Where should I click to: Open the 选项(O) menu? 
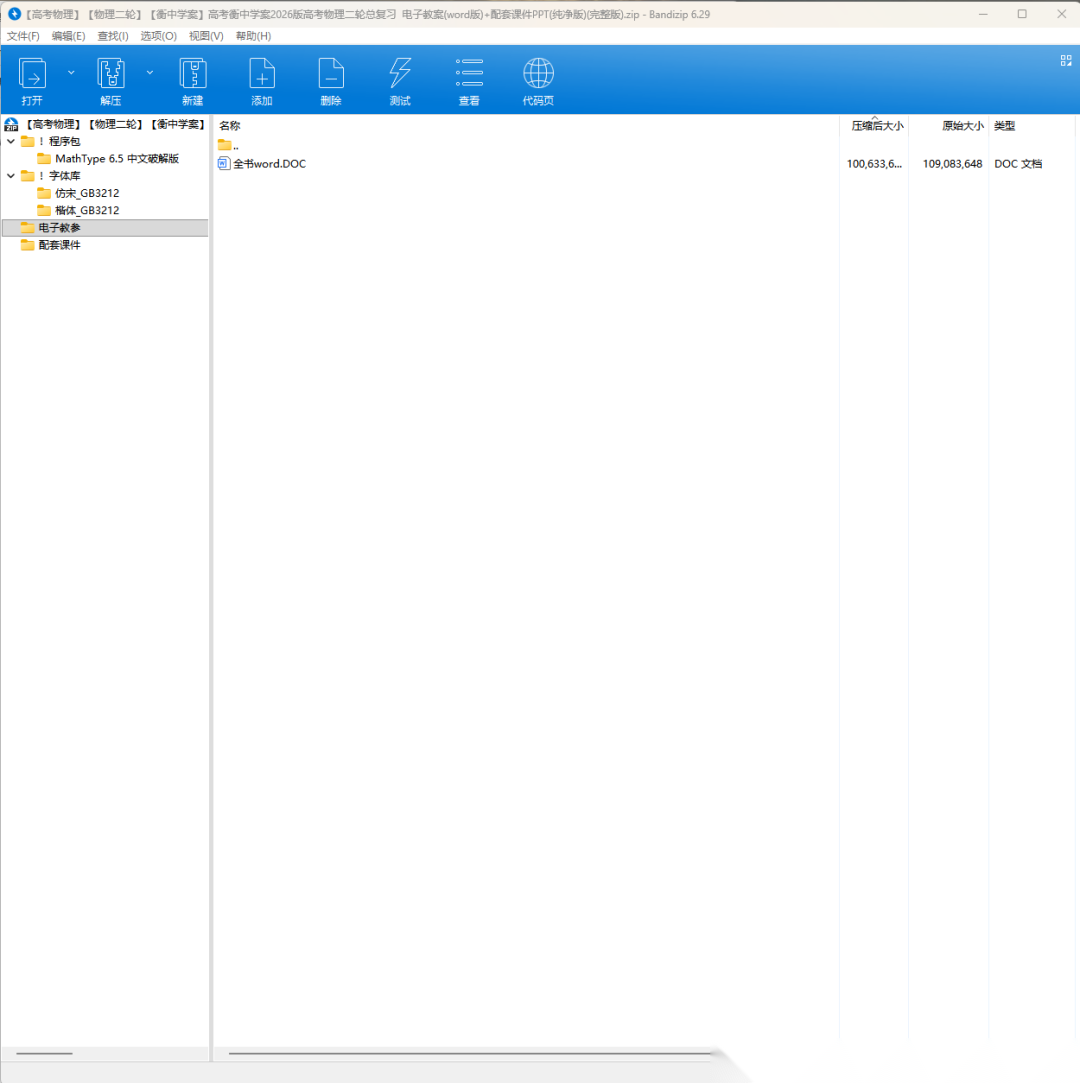coord(158,36)
